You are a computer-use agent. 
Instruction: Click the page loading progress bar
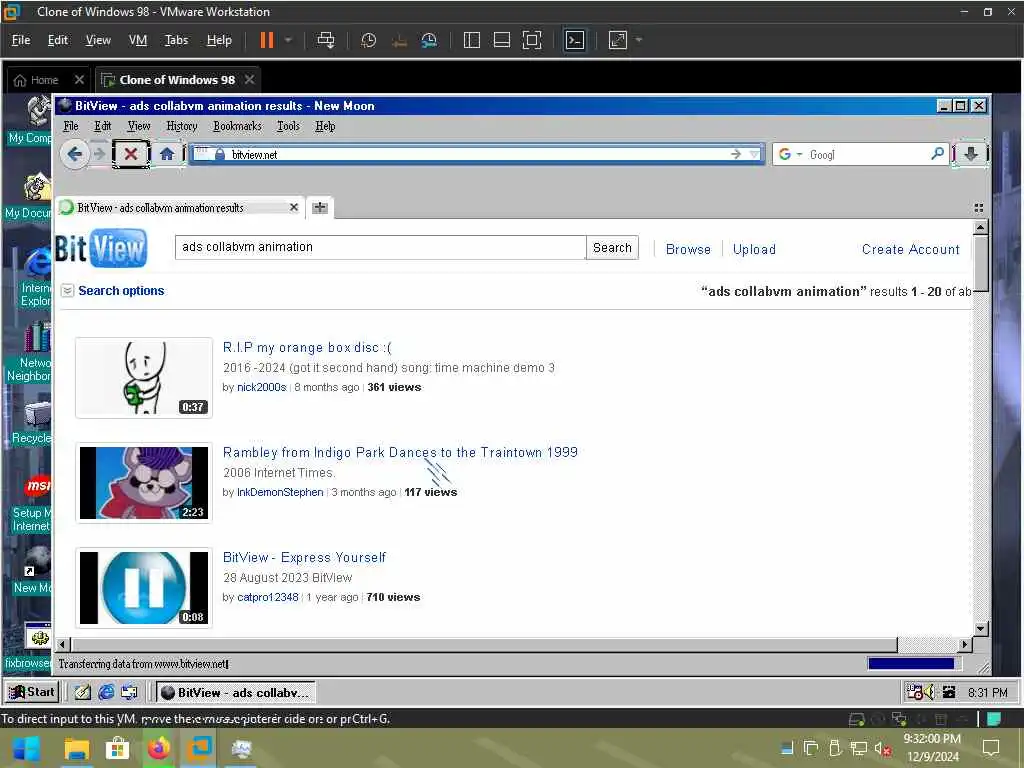point(914,664)
